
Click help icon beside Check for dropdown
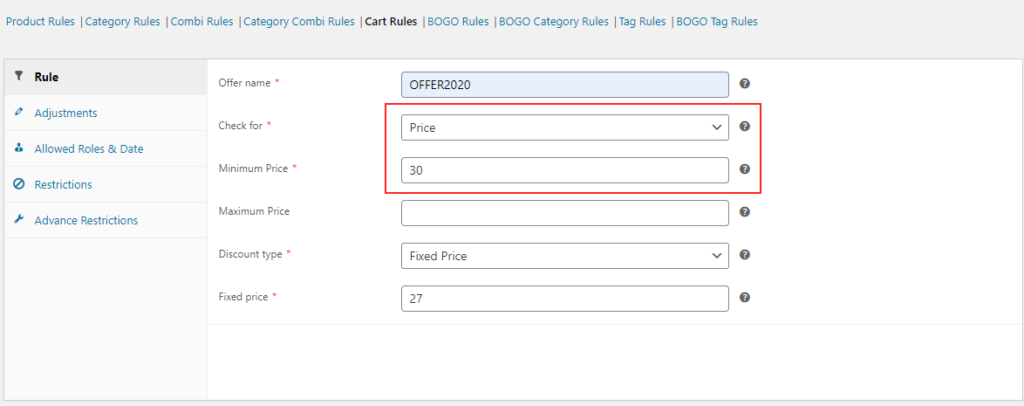click(x=745, y=127)
